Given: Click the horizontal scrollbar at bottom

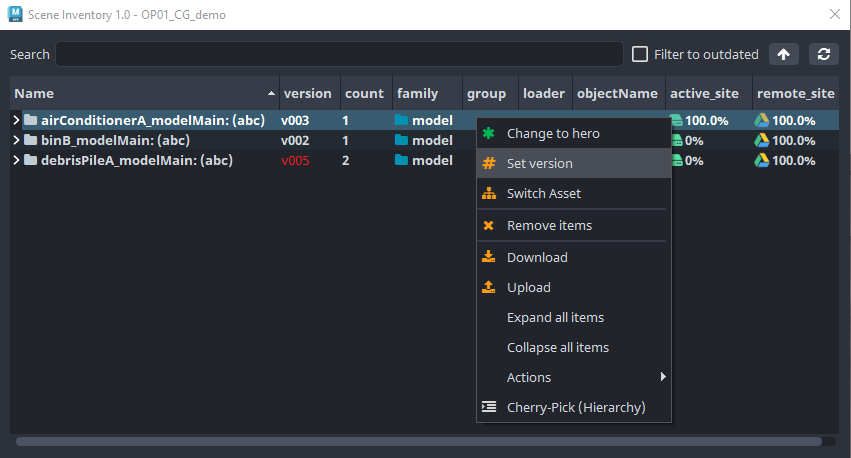Looking at the screenshot, I should point(418,441).
